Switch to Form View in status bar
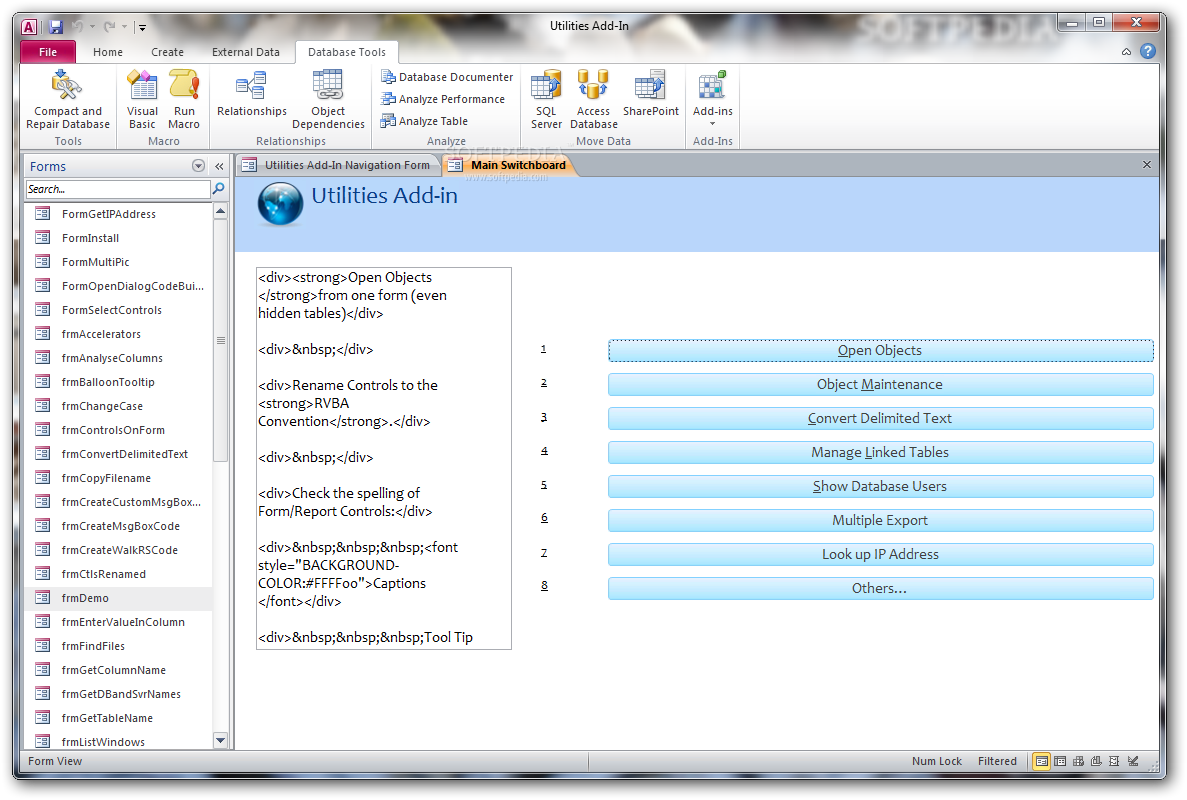The image size is (1187, 800). (x=1042, y=761)
